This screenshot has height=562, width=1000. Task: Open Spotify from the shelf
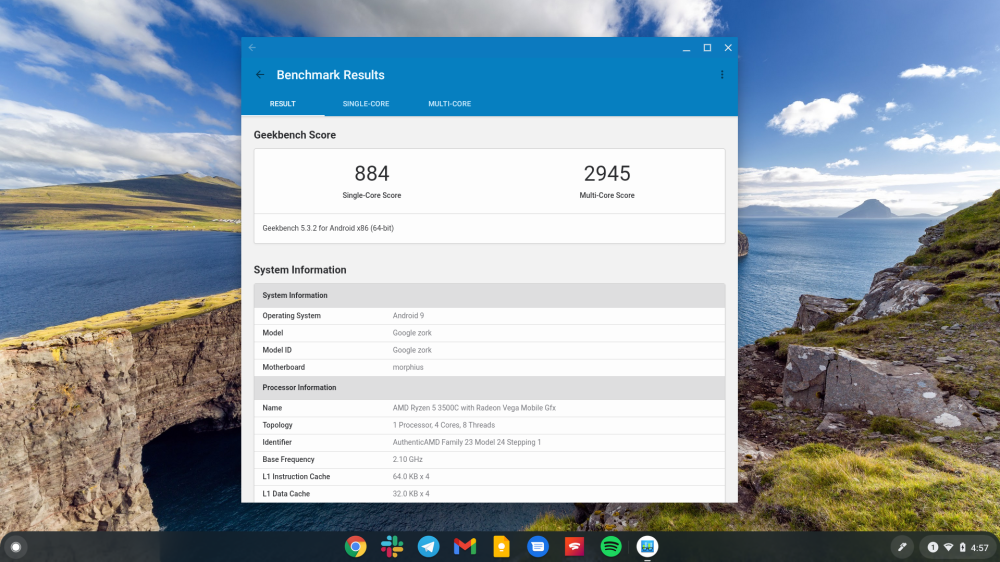pyautogui.click(x=610, y=547)
